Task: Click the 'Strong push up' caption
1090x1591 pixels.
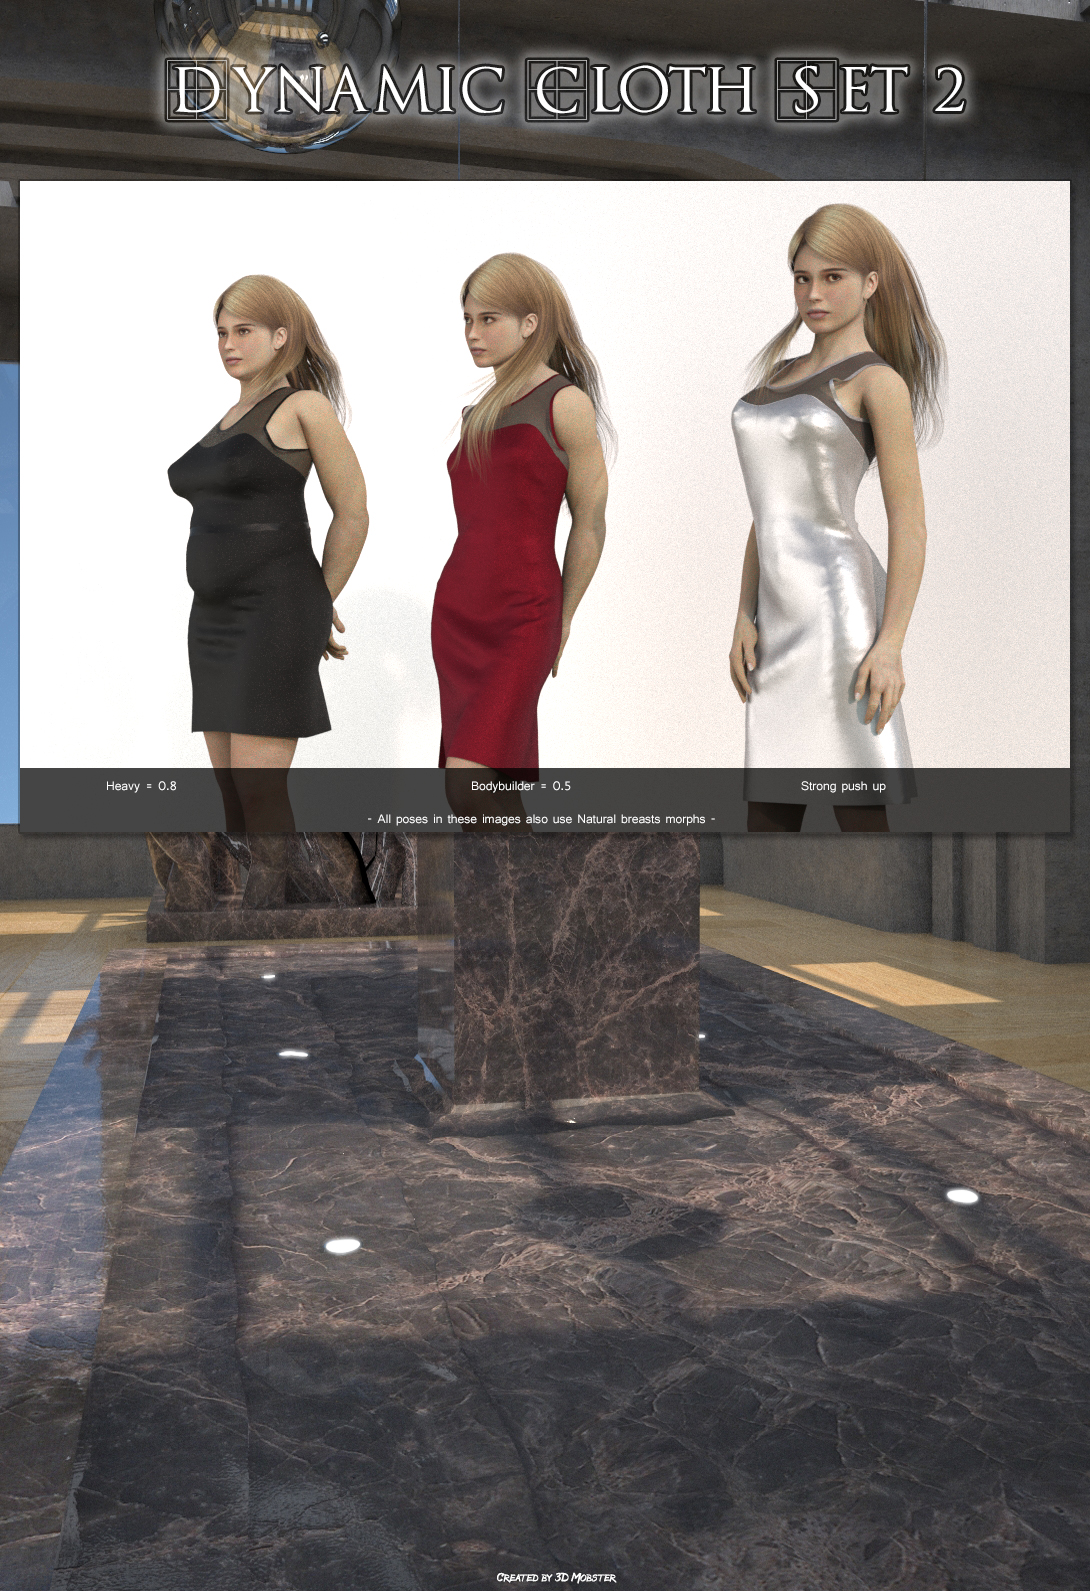Action: click(843, 786)
